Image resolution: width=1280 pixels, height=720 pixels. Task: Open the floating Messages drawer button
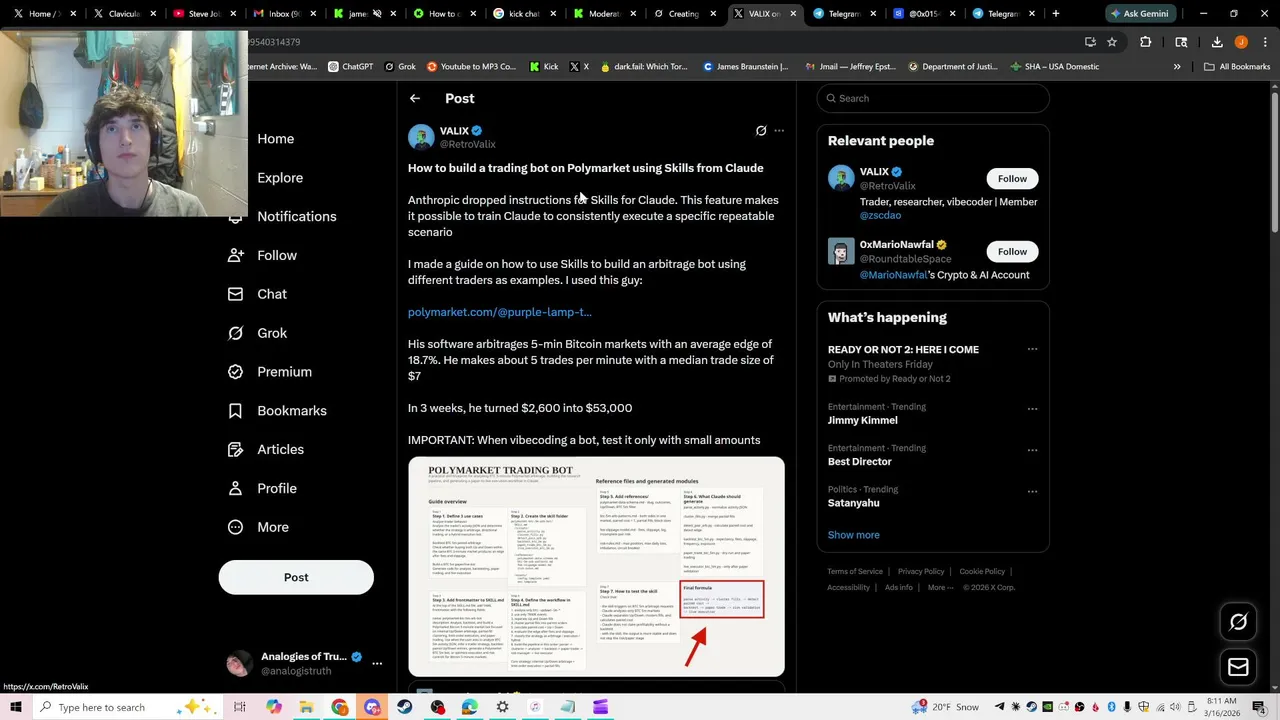(x=1238, y=667)
